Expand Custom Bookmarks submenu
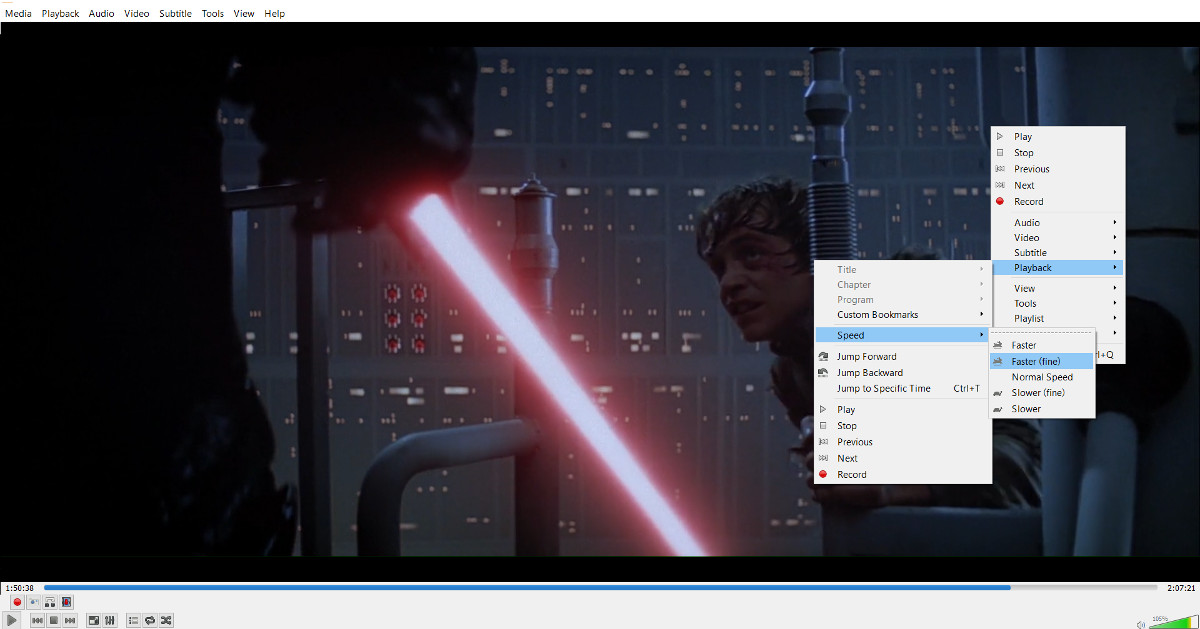This screenshot has height=629, width=1200. pyautogui.click(x=903, y=315)
